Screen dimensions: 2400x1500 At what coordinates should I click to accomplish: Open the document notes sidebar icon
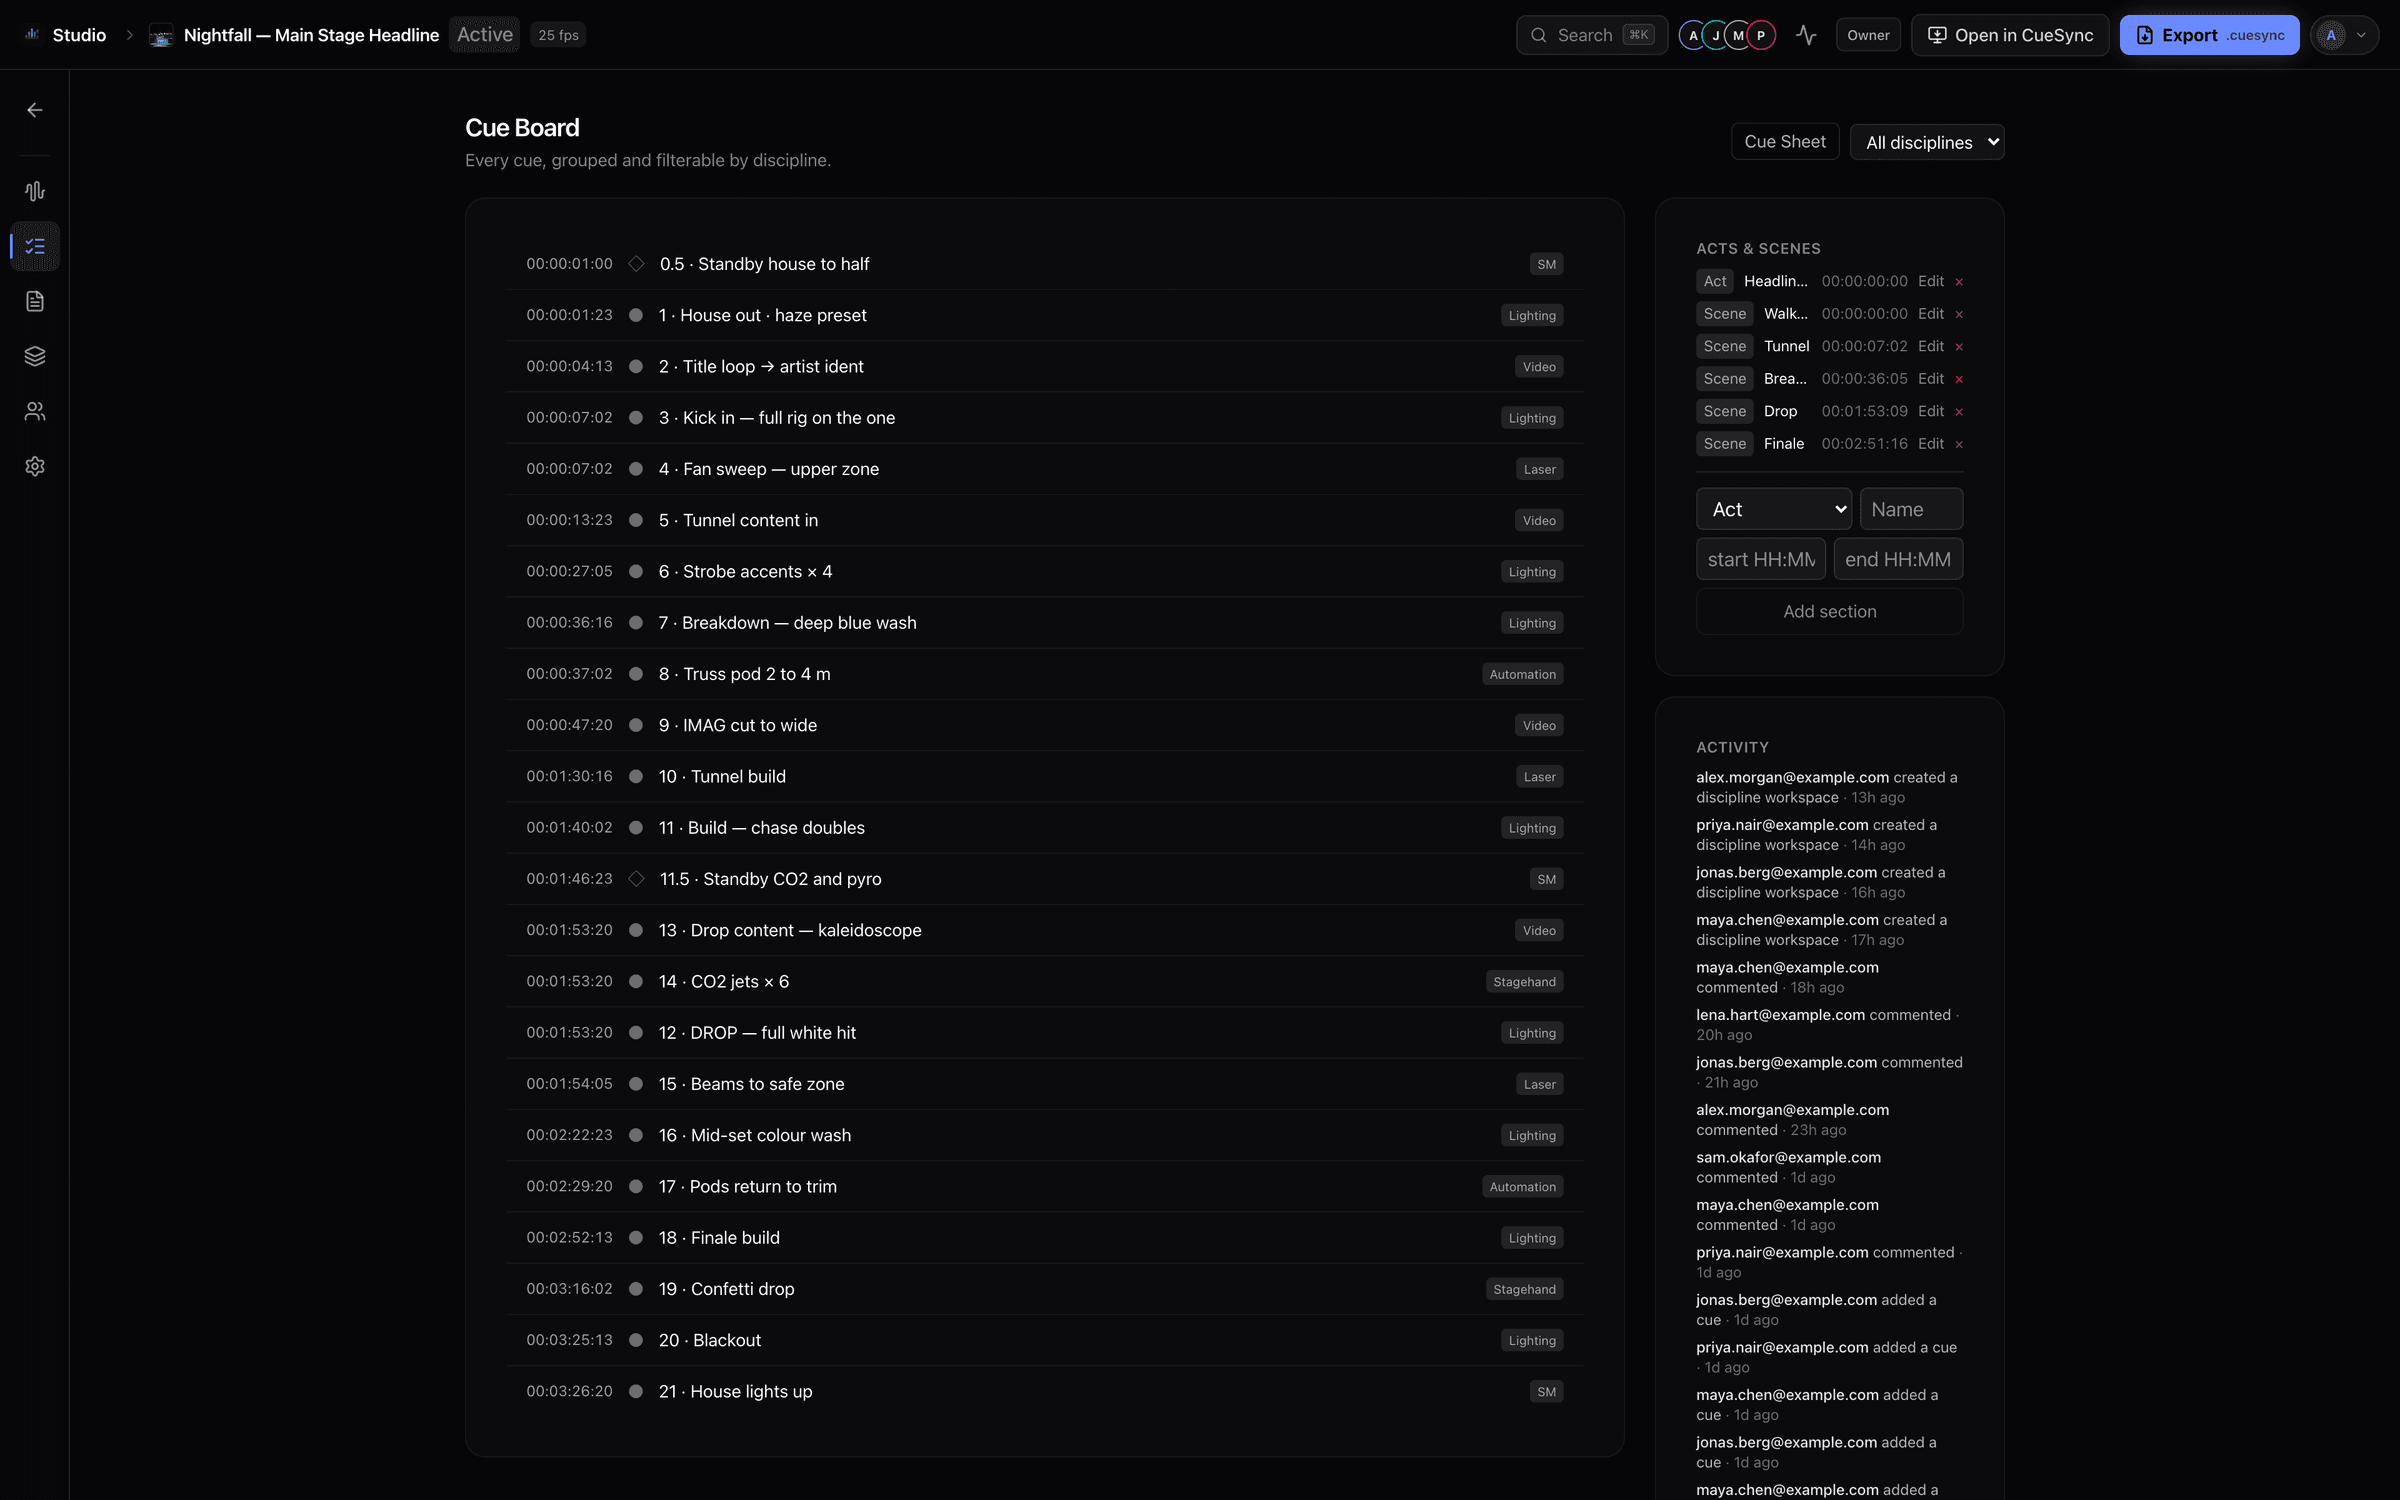pyautogui.click(x=35, y=301)
